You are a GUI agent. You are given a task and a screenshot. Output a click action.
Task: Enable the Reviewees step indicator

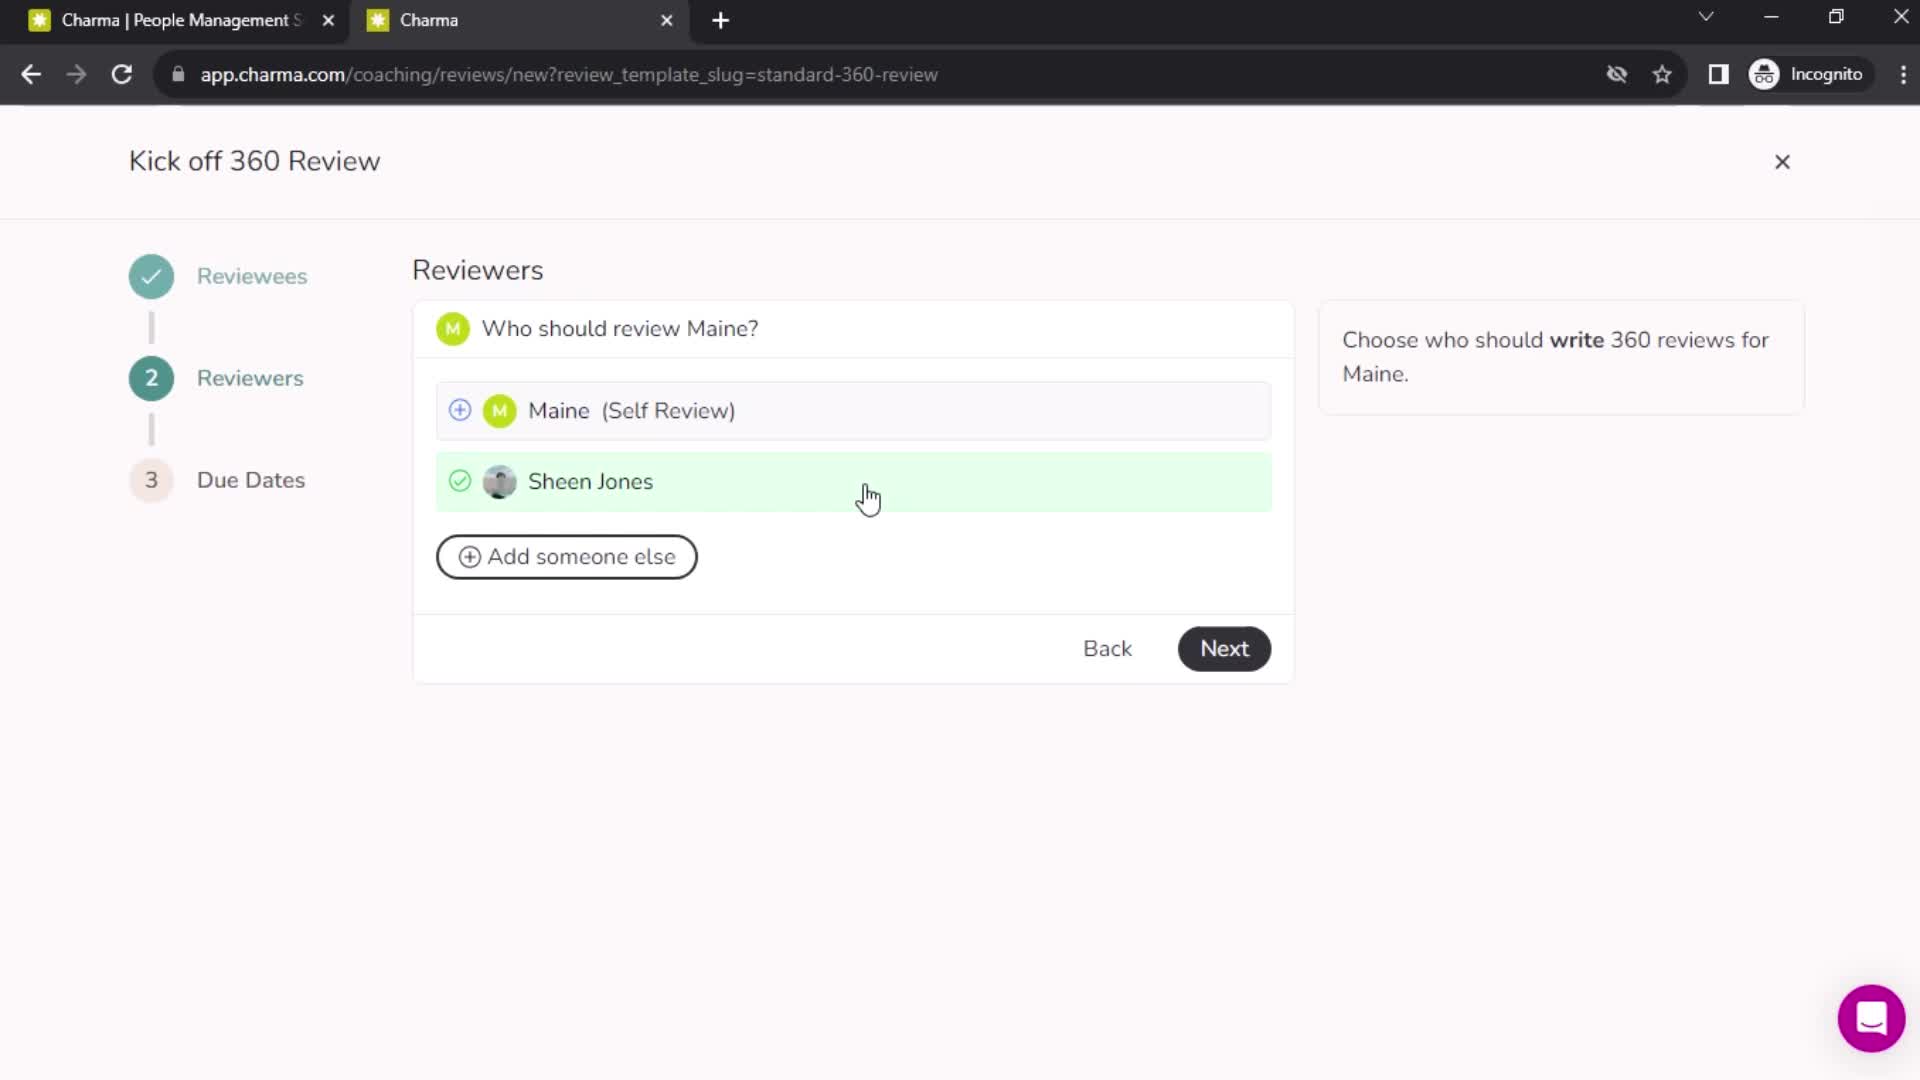(x=152, y=276)
